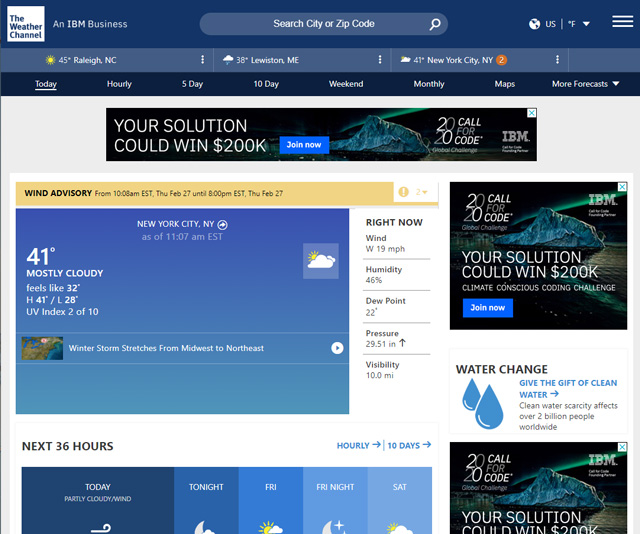Click the mostly cloudy condition icon
Image resolution: width=640 pixels, height=534 pixels.
click(x=321, y=261)
